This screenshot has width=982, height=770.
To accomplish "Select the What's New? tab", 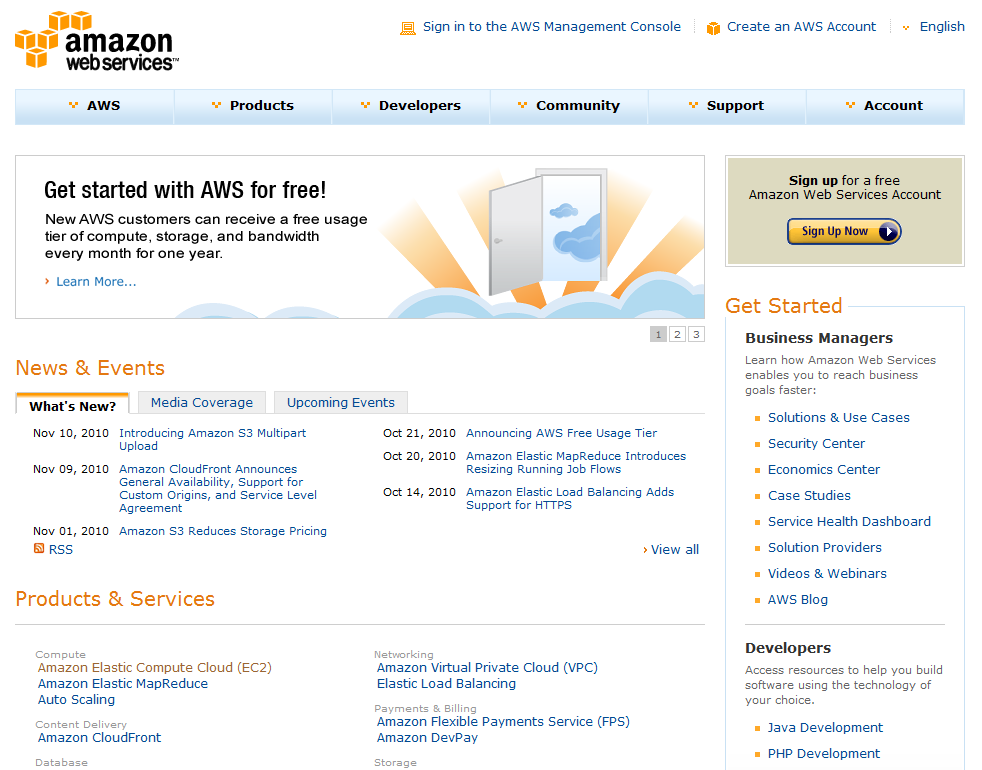I will [x=72, y=404].
